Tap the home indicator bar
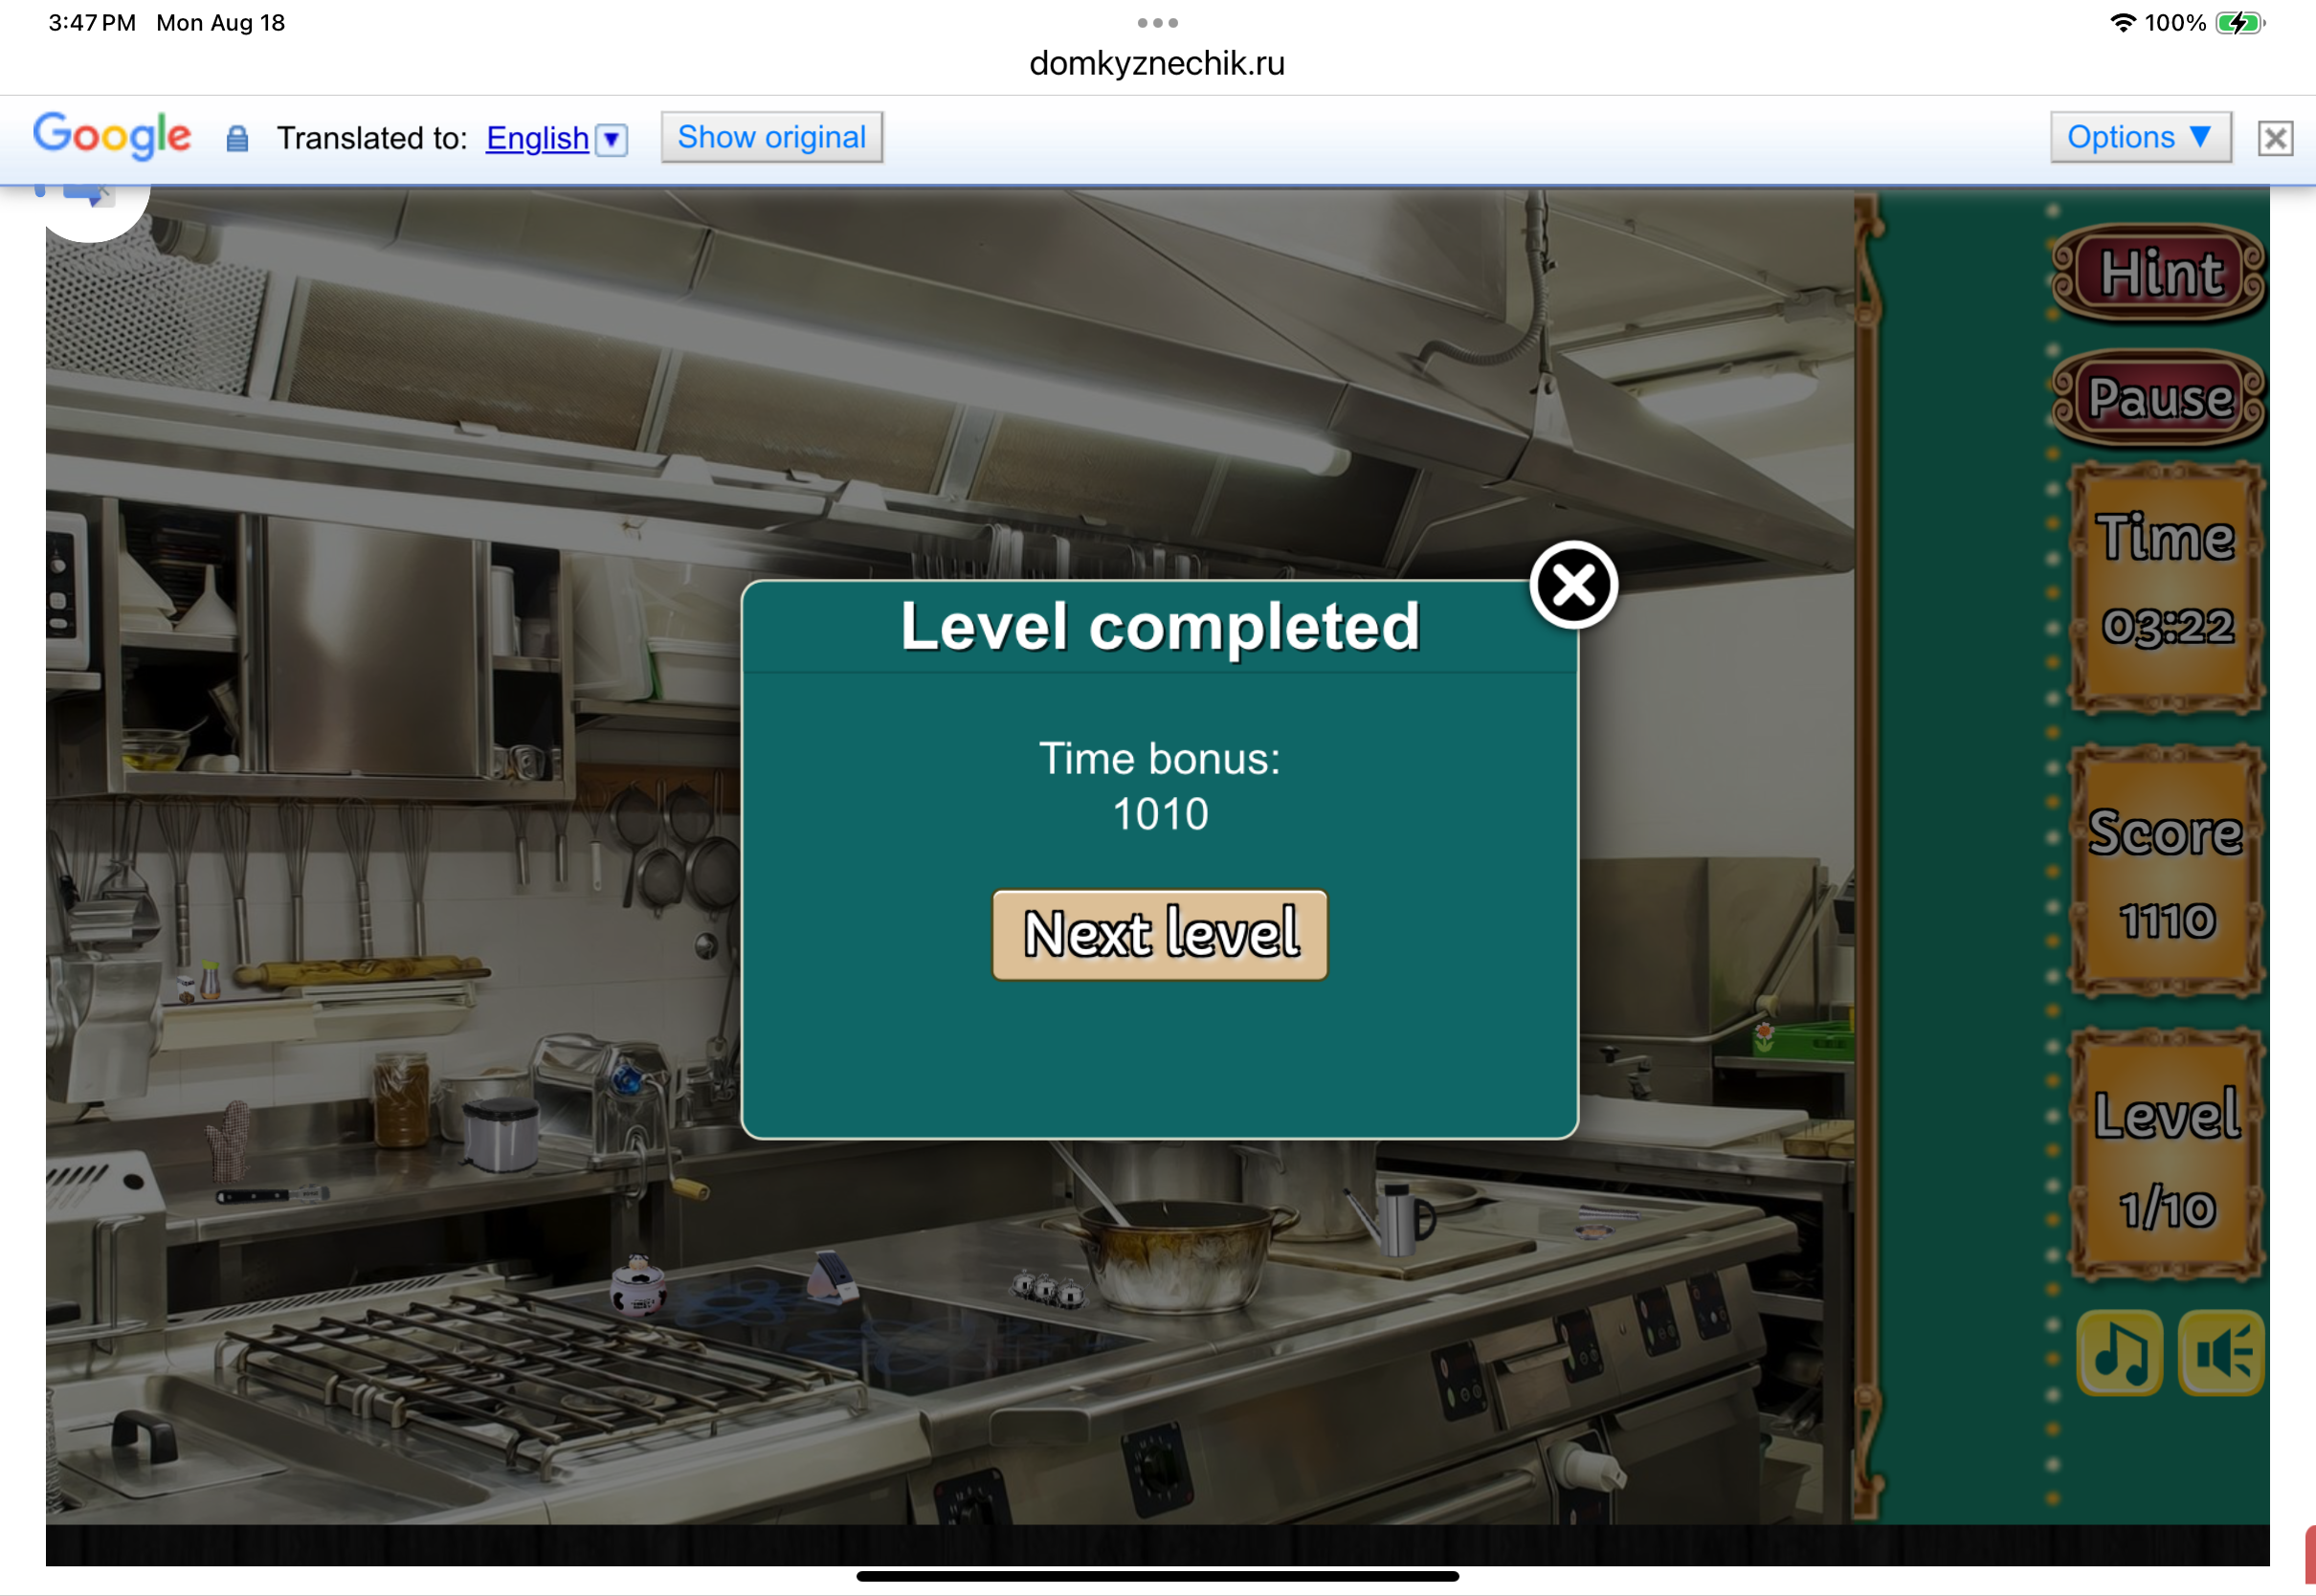 click(1157, 1576)
